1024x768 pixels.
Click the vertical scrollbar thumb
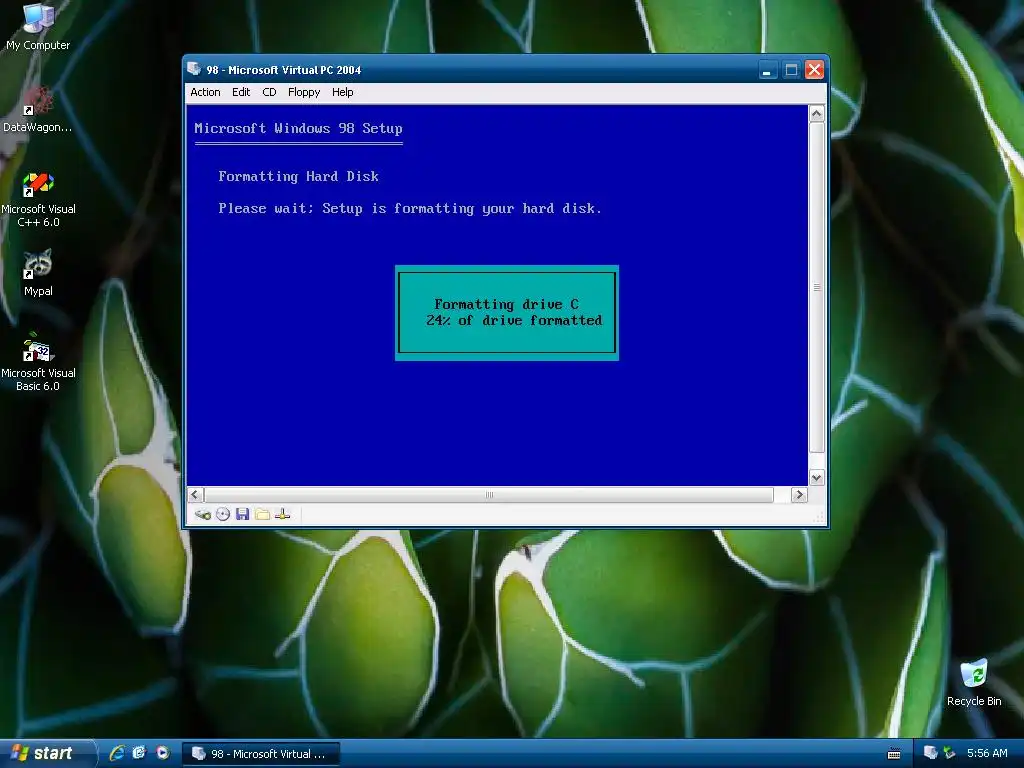pyautogui.click(x=816, y=287)
